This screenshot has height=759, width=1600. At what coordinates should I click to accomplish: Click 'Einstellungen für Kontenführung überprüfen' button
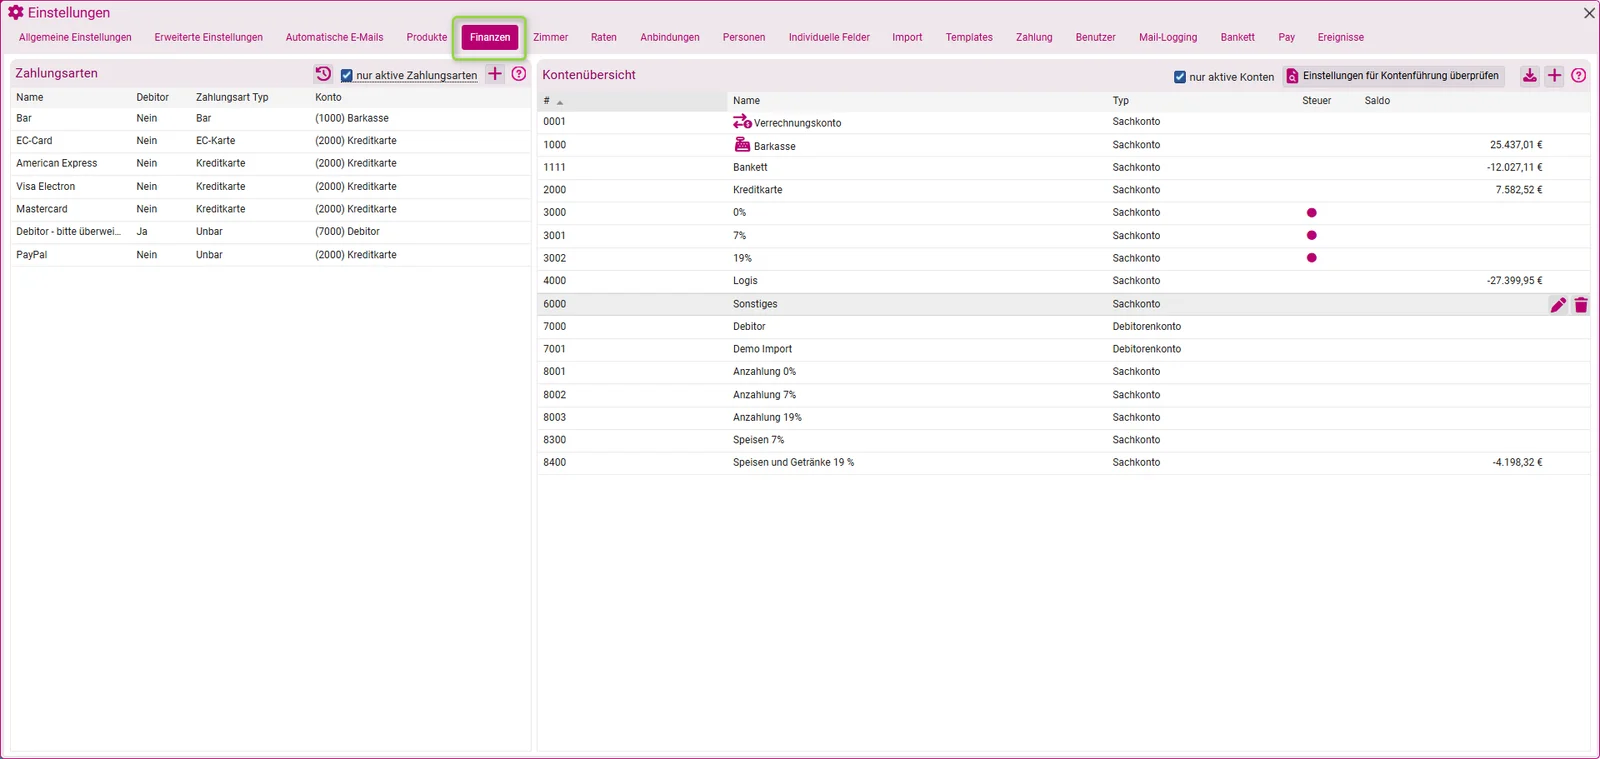coord(1394,76)
